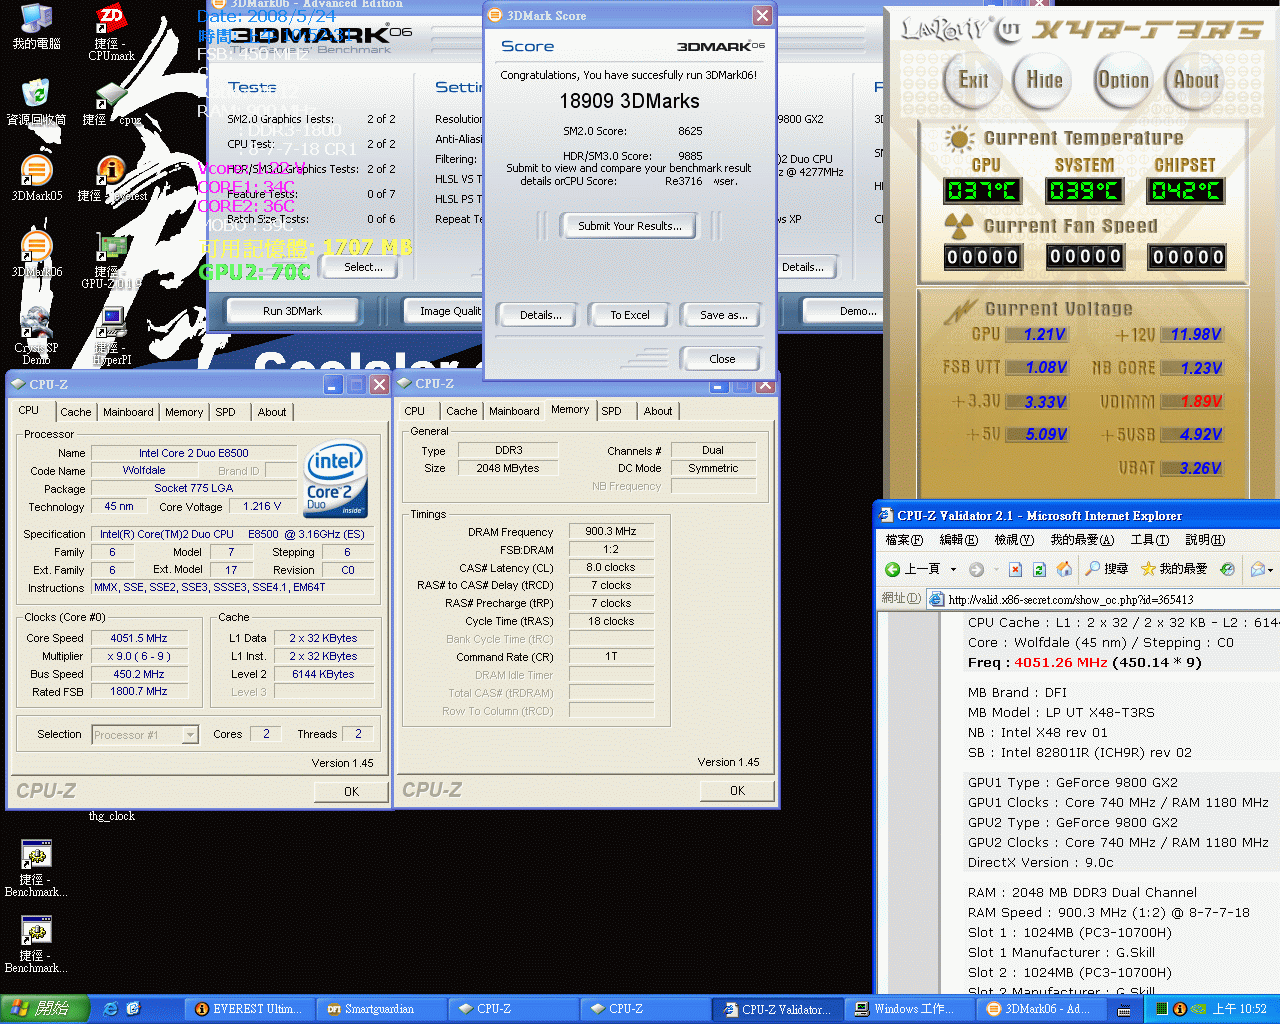Open the Tools menu (工具) in Internet Explorer

1149,540
